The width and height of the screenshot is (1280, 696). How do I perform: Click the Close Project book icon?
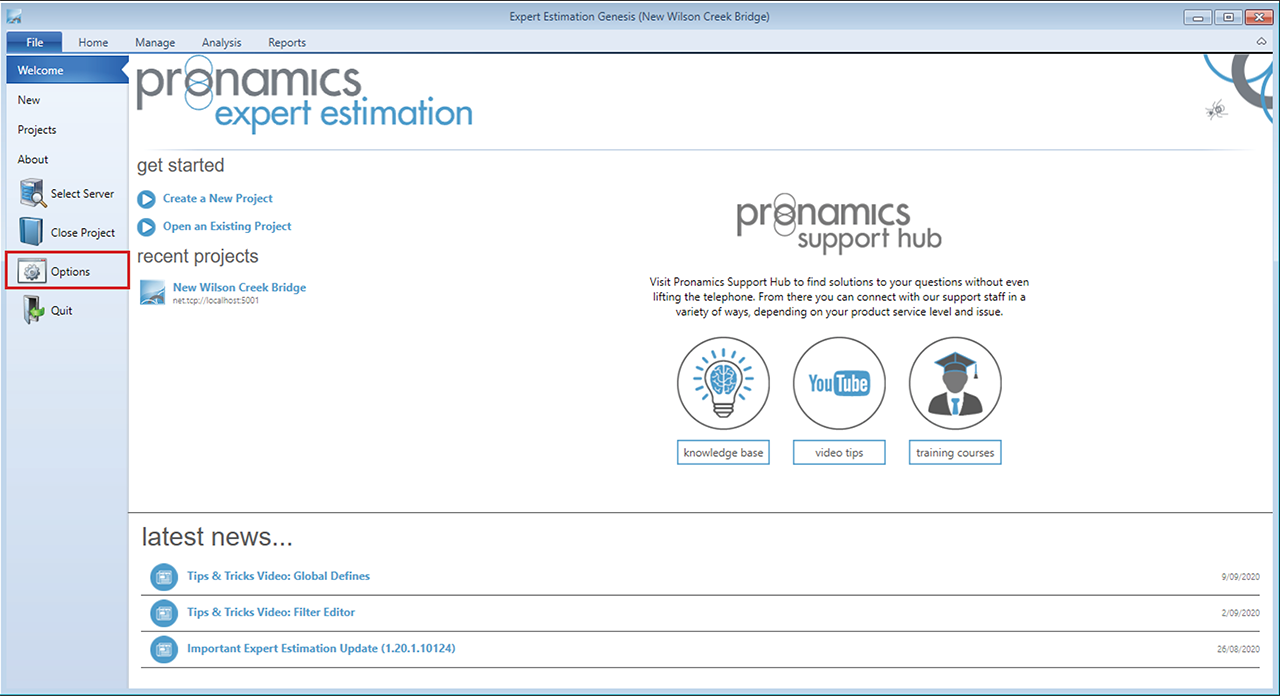pyautogui.click(x=34, y=232)
